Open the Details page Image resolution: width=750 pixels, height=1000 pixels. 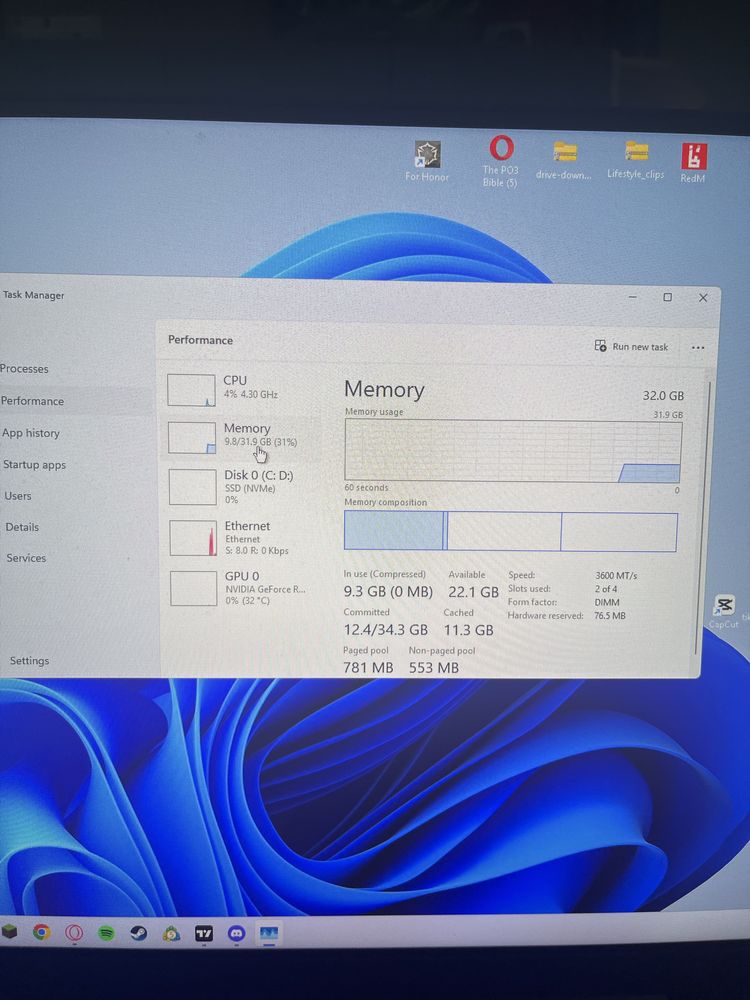click(22, 527)
